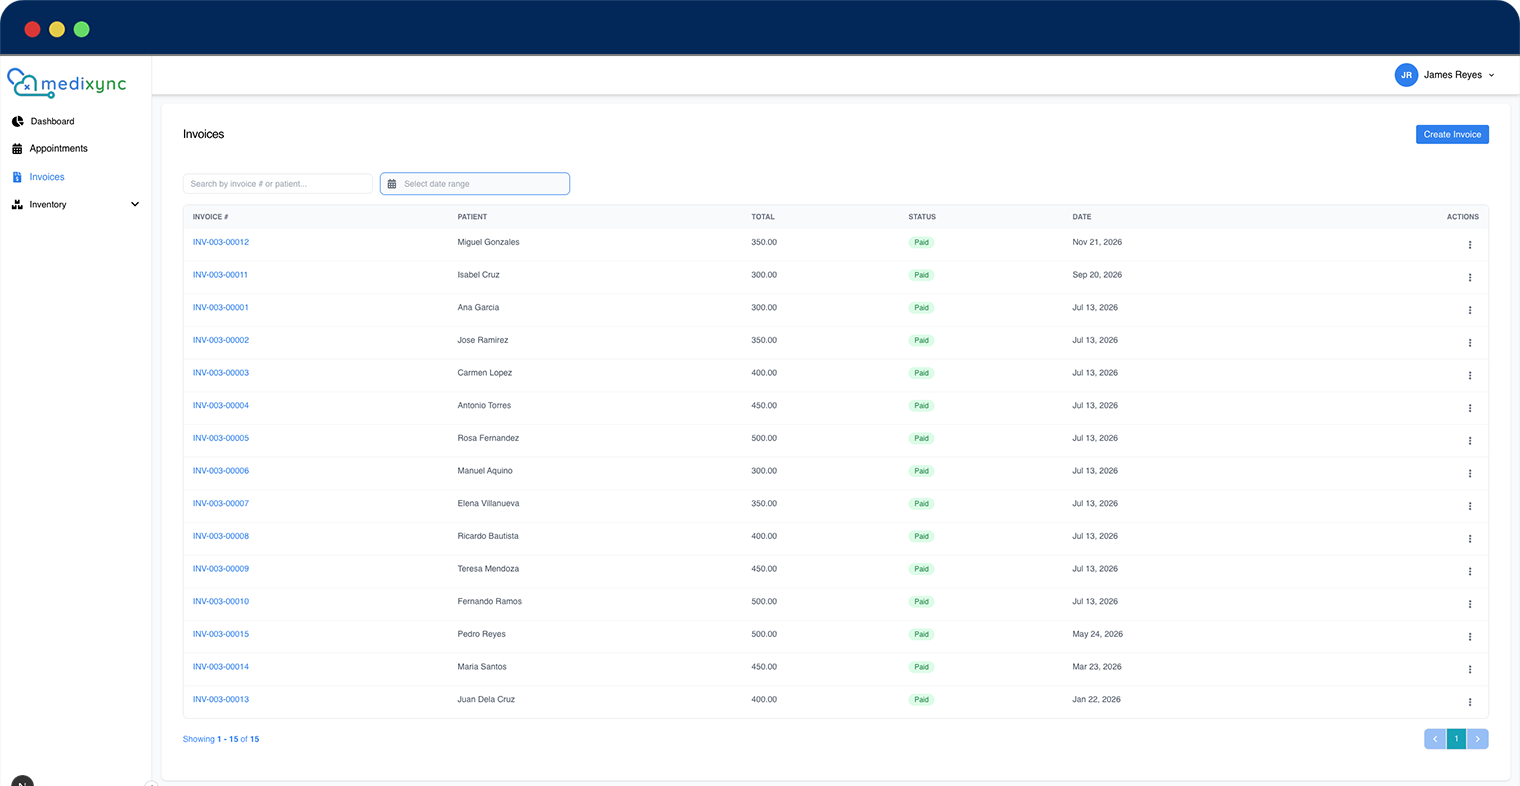Open invoice link INV-003-00015
Screen dimensions: 1520x786
(x=220, y=634)
